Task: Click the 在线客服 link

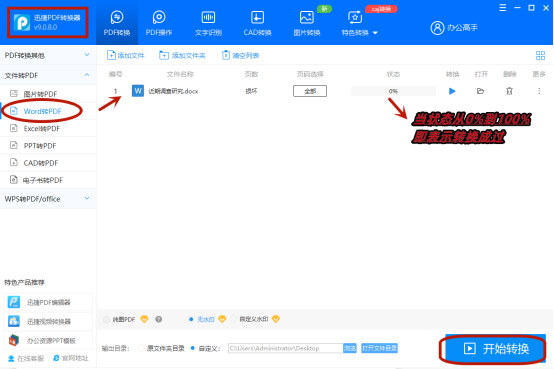Action: (26, 359)
